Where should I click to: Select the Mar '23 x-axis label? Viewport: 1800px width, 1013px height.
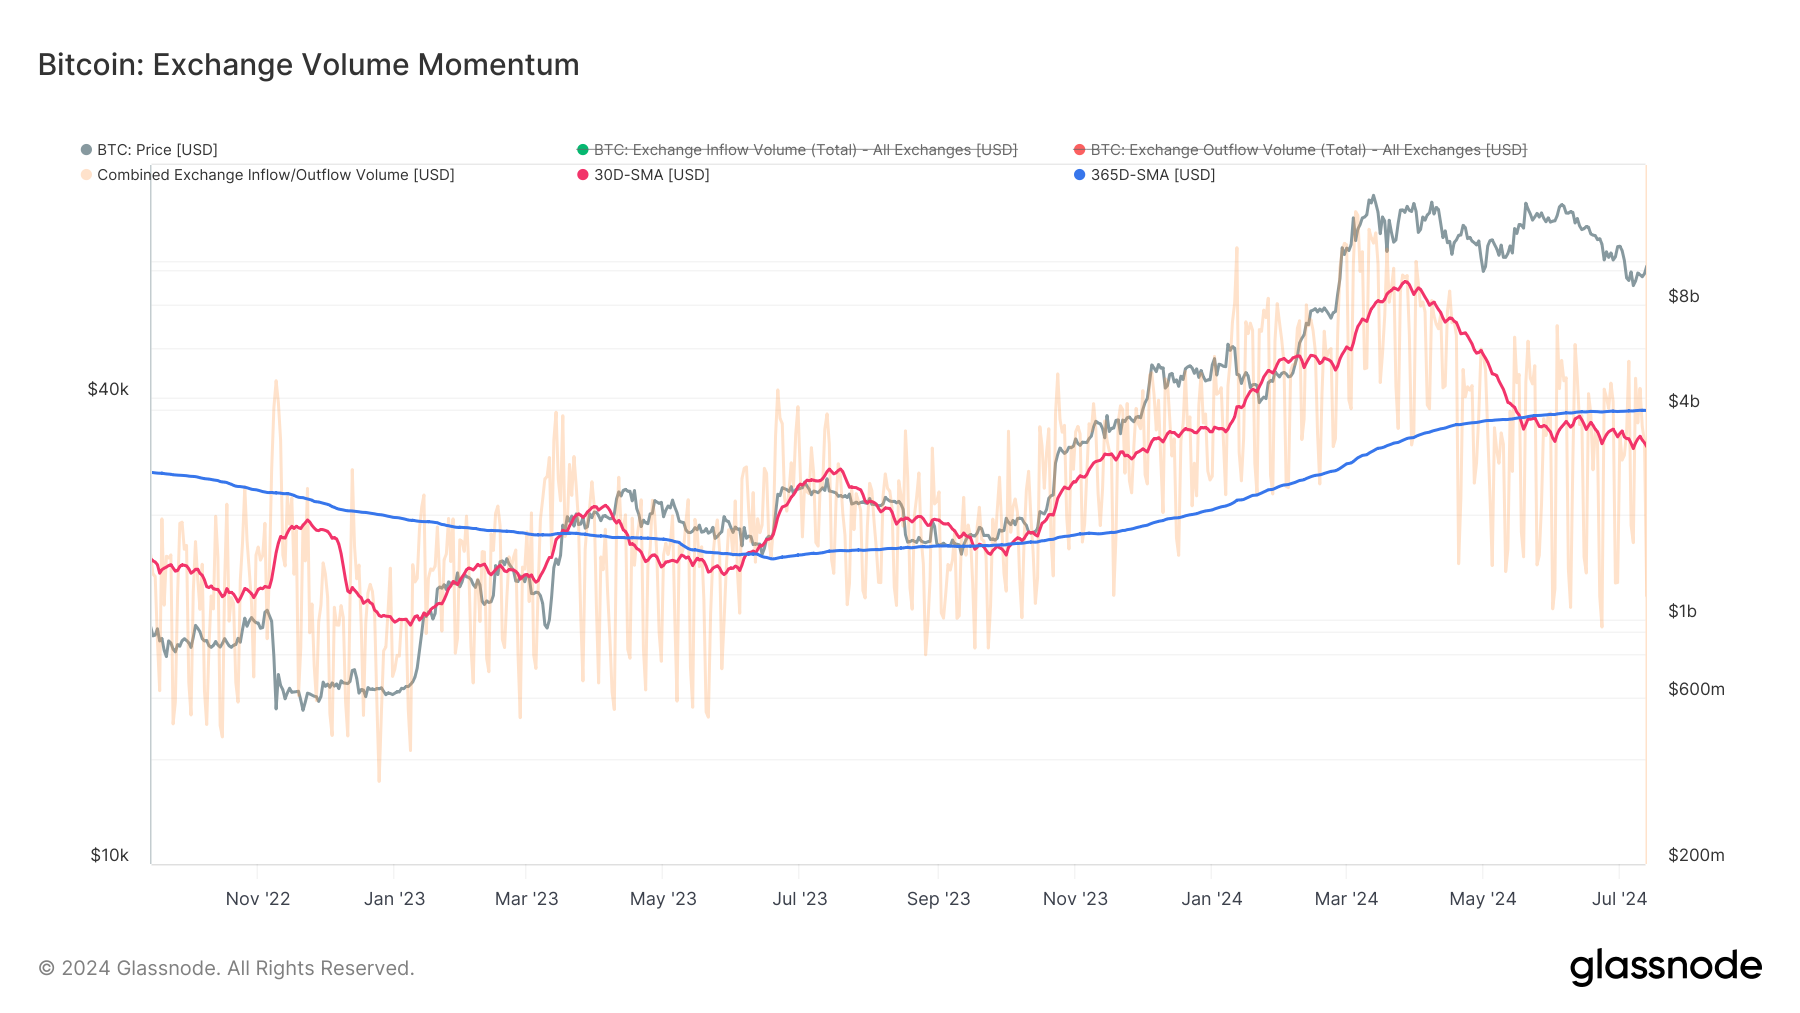pos(526,899)
